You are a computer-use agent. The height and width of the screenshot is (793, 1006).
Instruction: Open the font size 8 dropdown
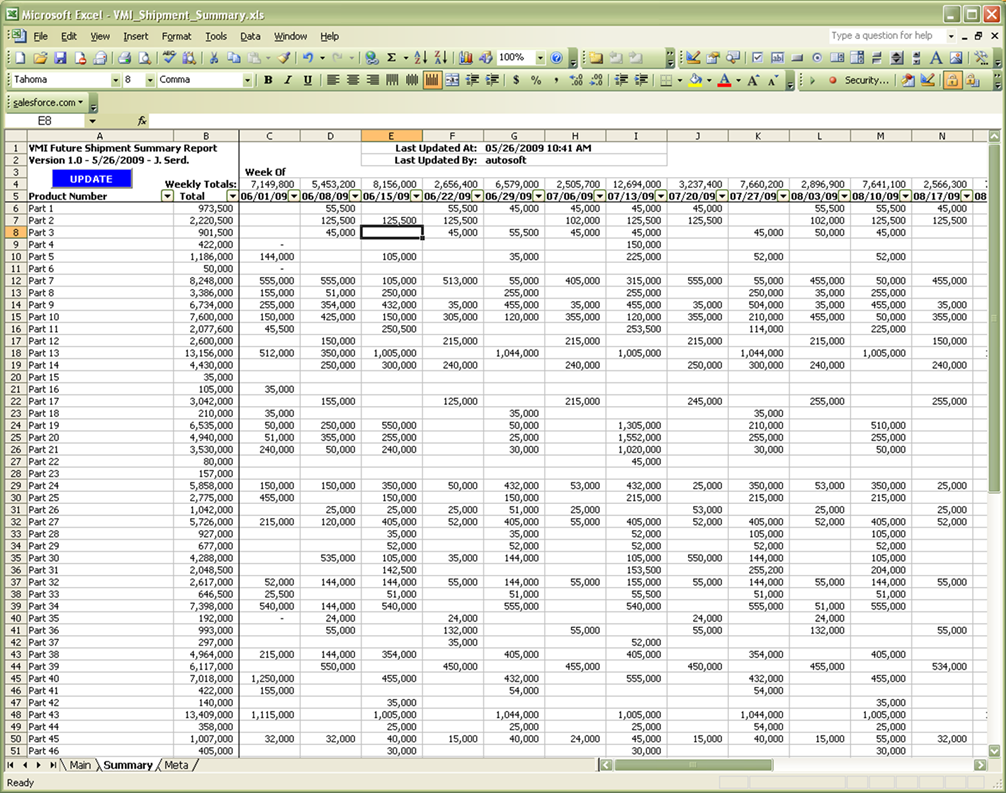[x=149, y=80]
